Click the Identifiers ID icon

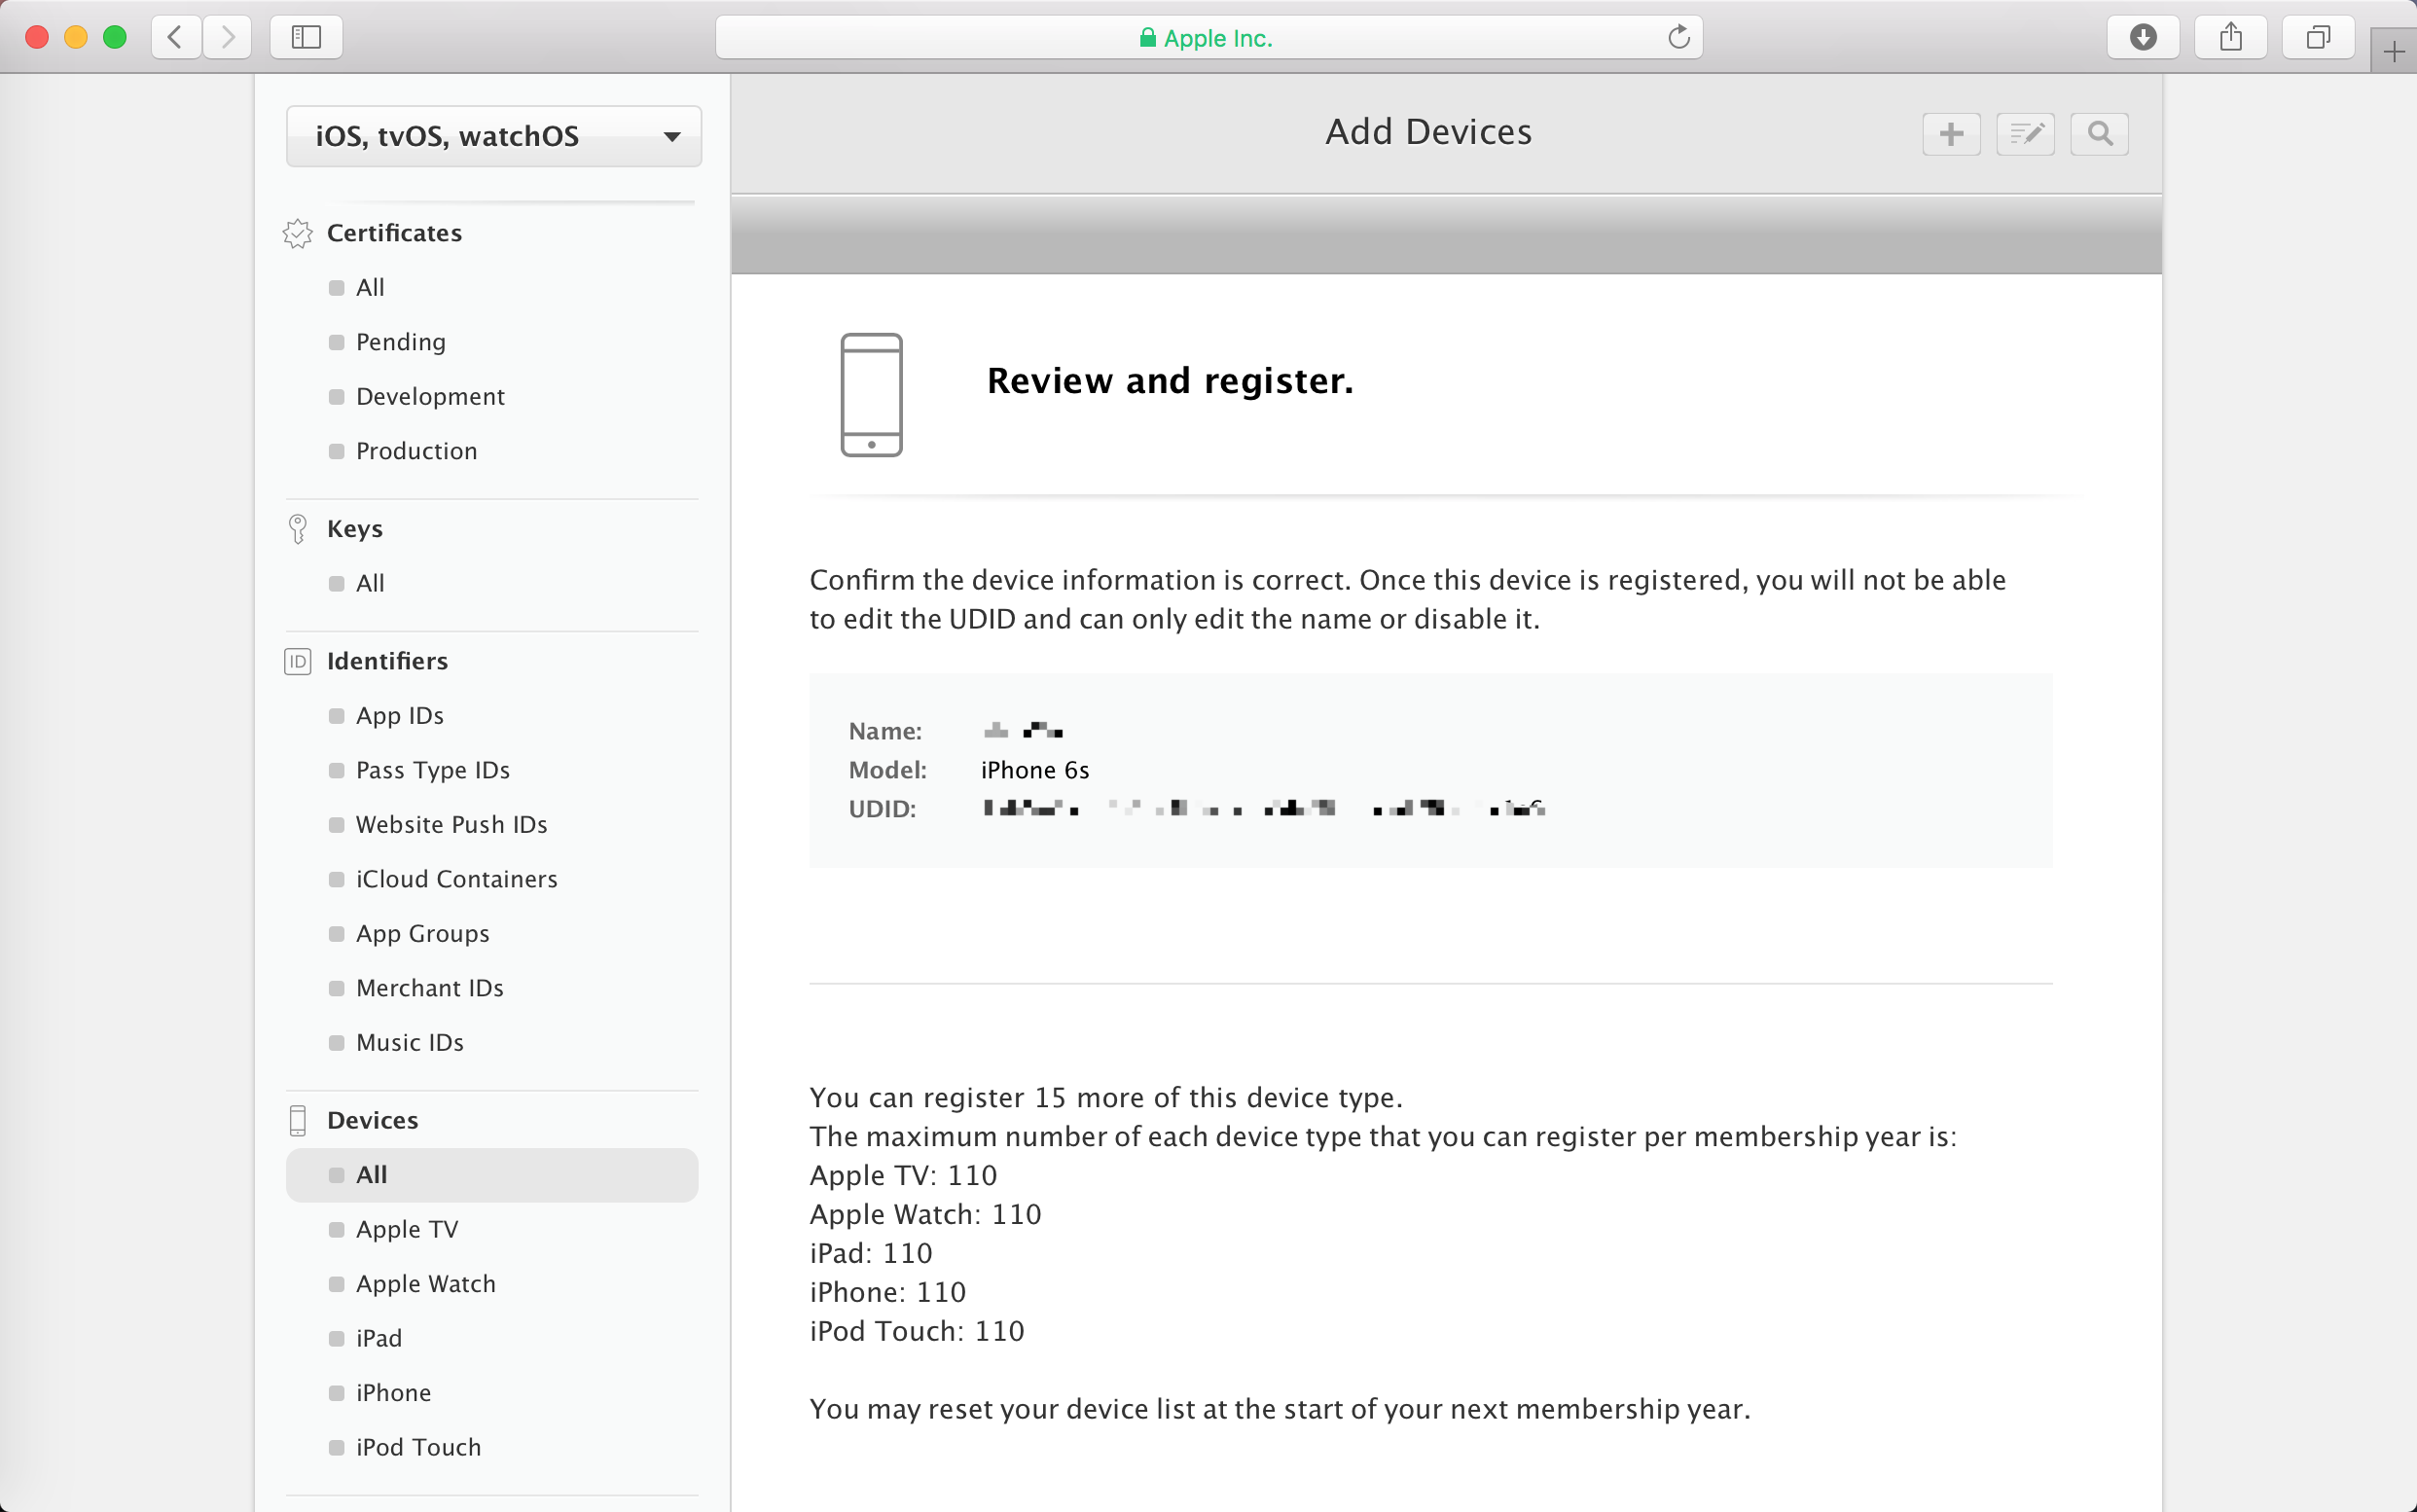297,661
